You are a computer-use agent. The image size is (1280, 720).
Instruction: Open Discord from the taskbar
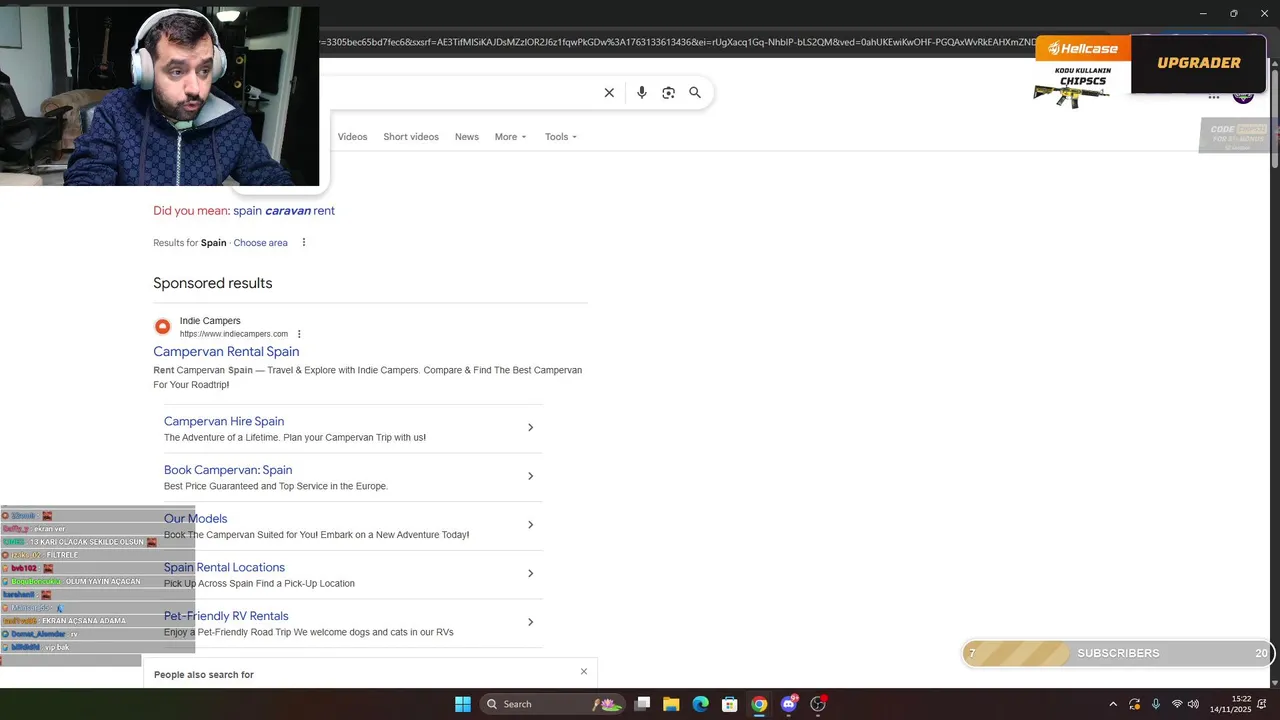[789, 704]
